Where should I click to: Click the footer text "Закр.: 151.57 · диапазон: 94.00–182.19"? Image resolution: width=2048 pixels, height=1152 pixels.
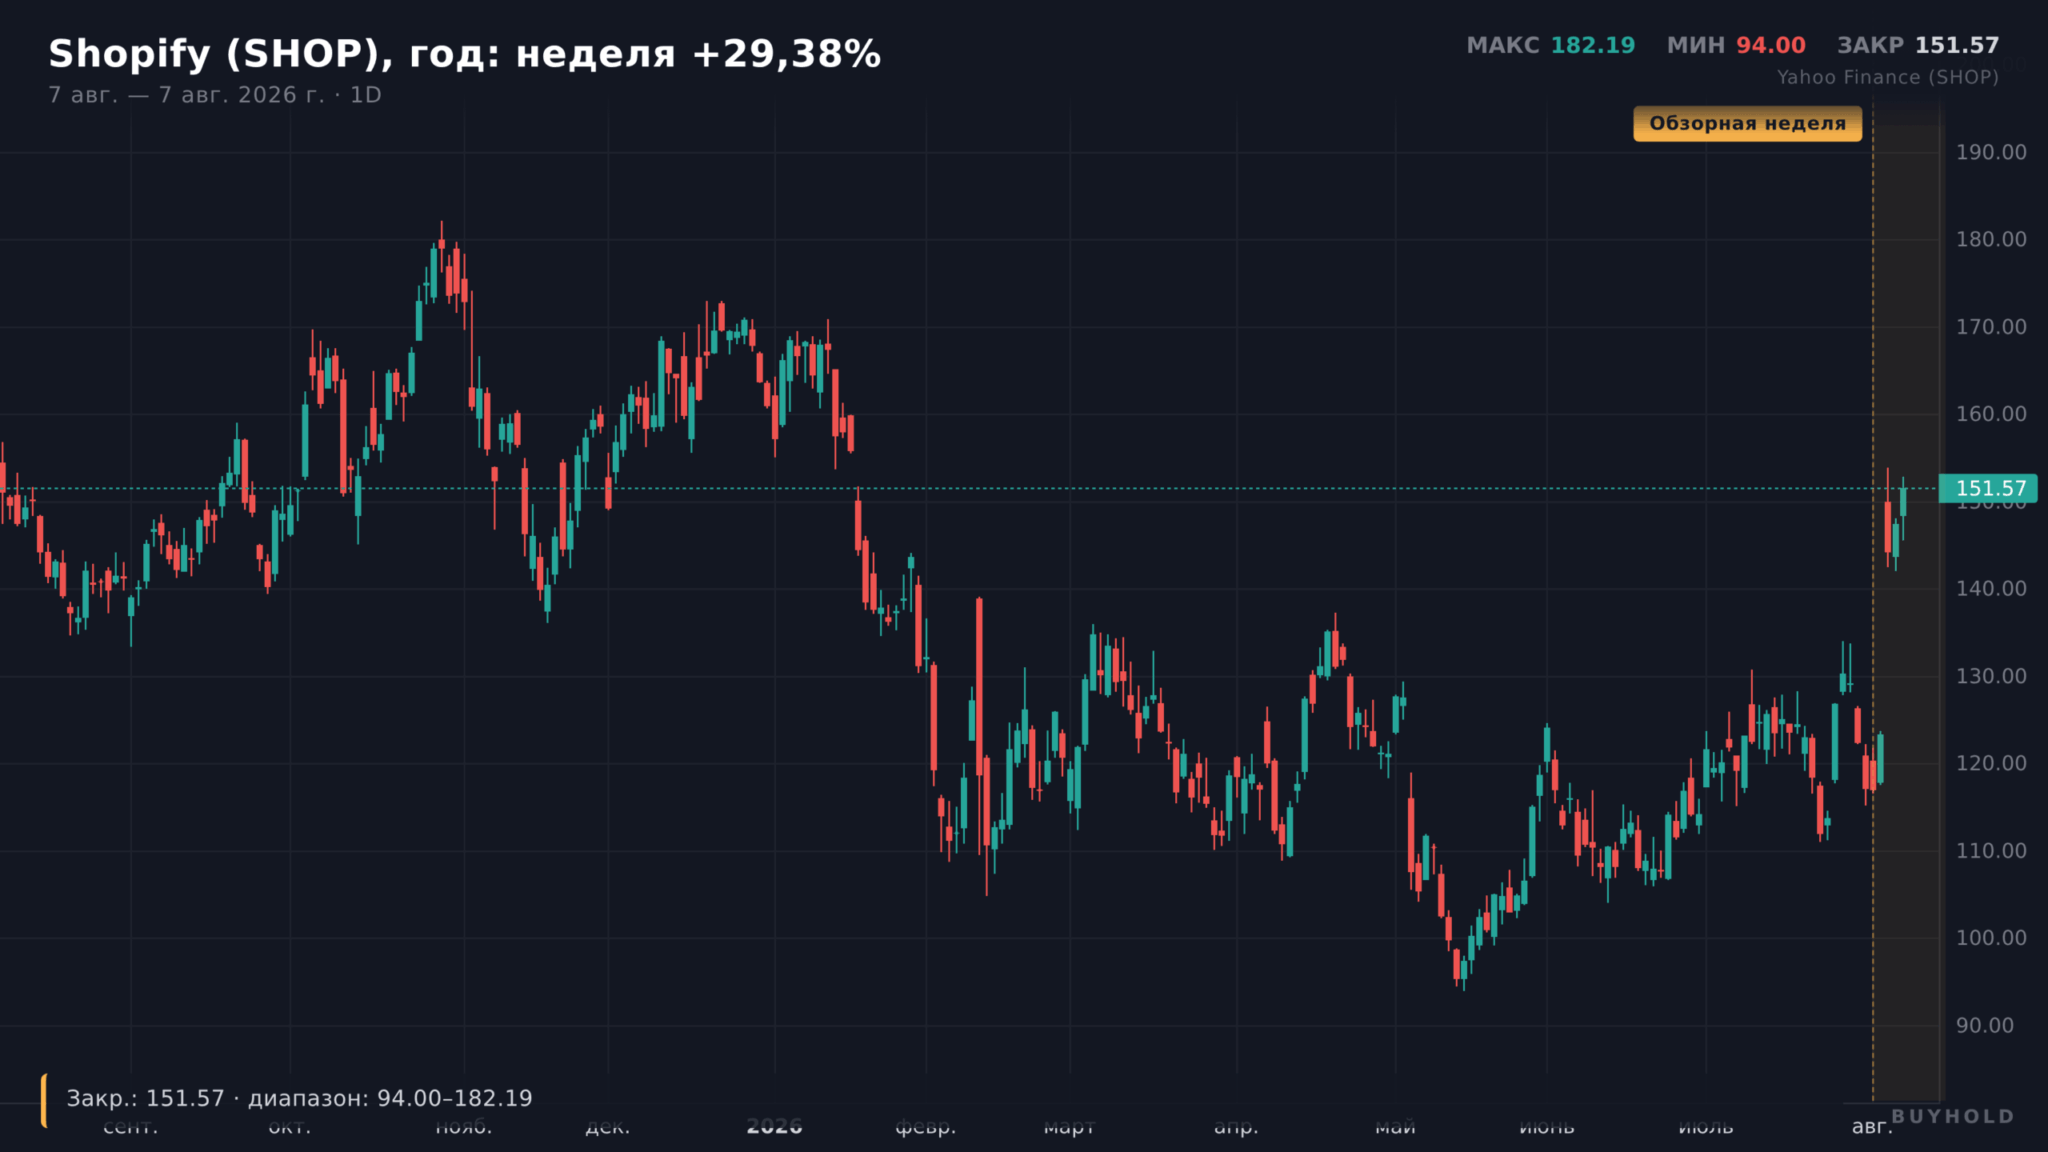tap(299, 1099)
